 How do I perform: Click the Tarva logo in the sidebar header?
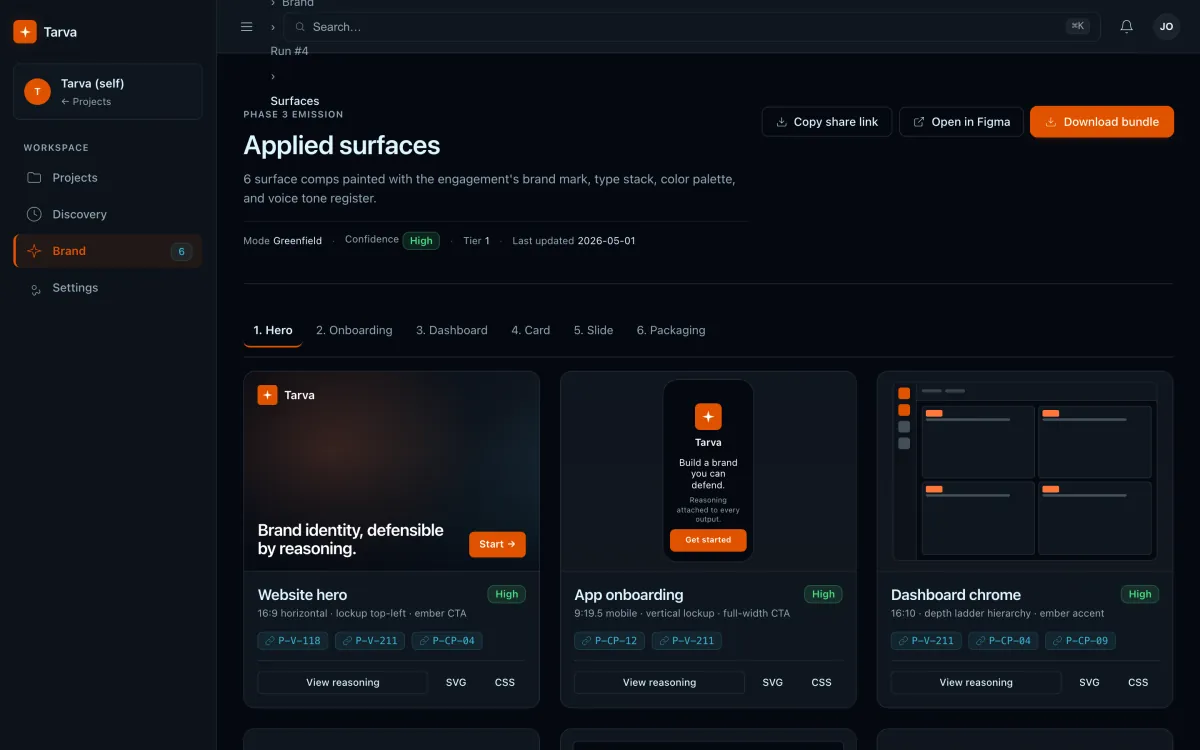25,32
